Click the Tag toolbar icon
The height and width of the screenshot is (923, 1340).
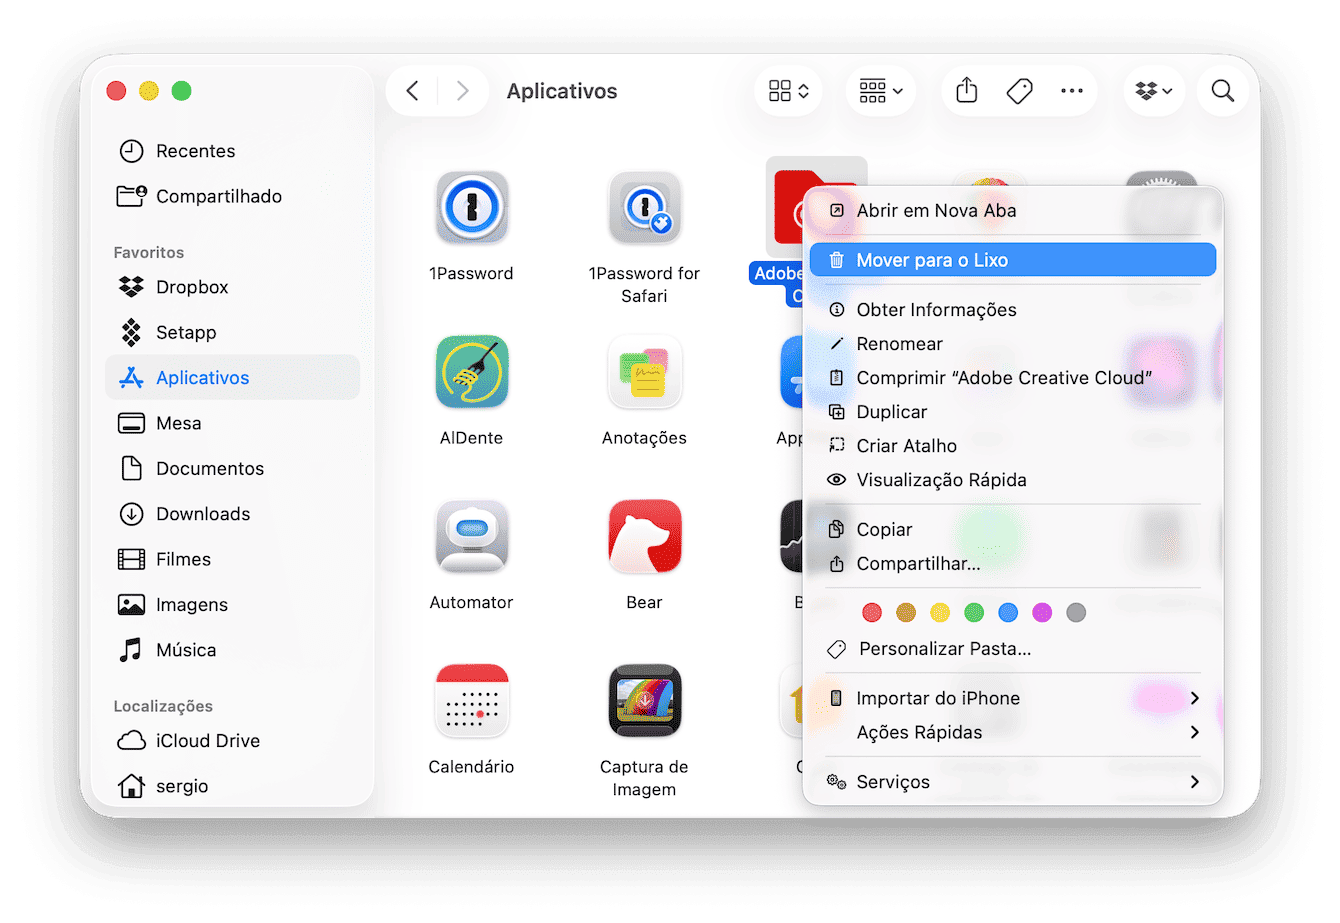(1019, 91)
